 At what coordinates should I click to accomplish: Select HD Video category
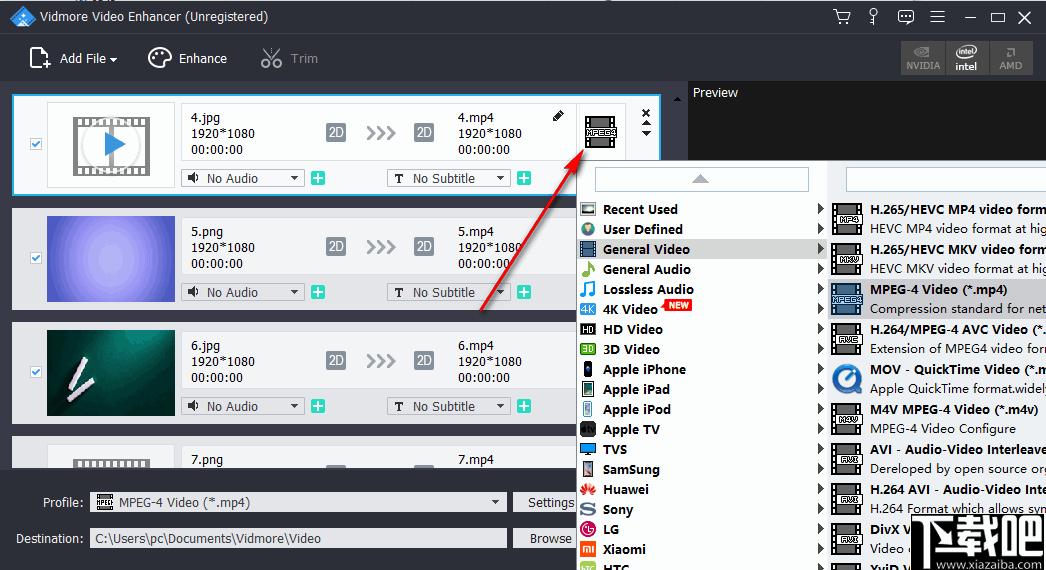coord(702,330)
